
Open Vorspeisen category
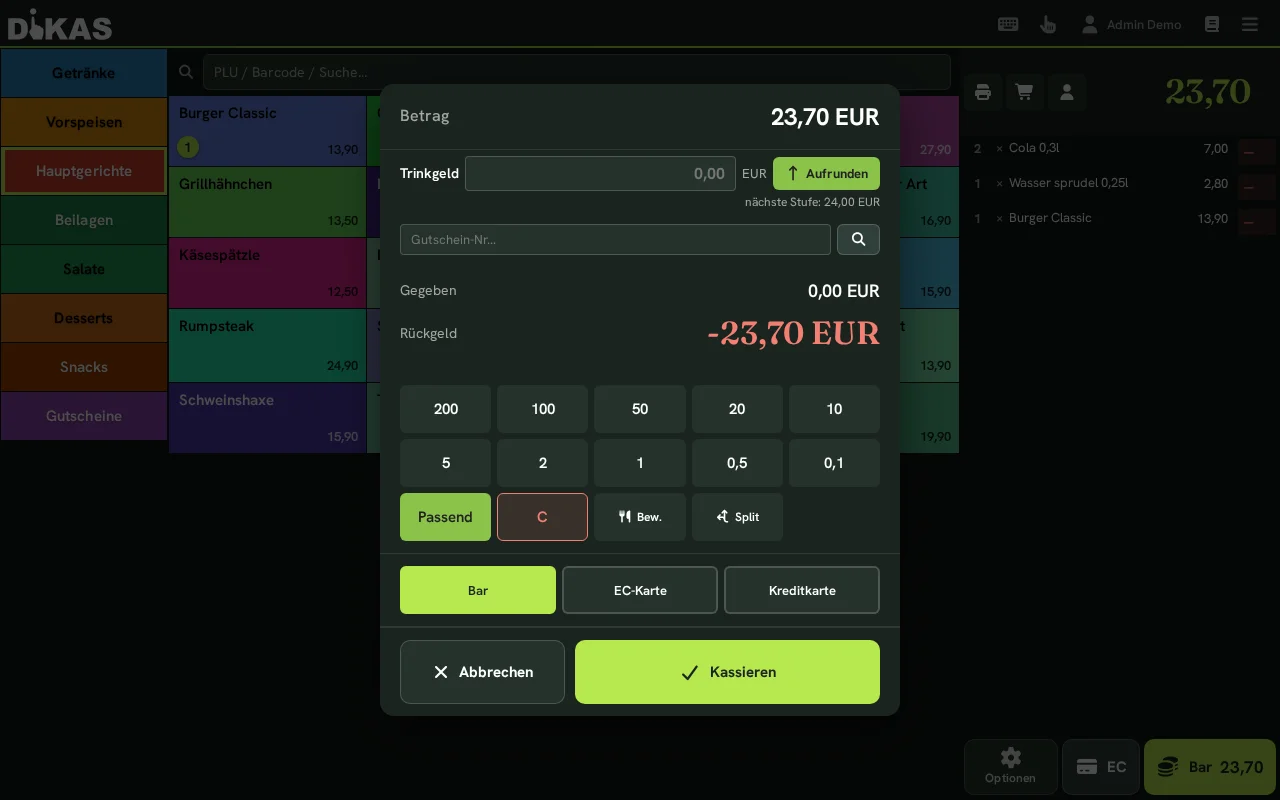[84, 122]
